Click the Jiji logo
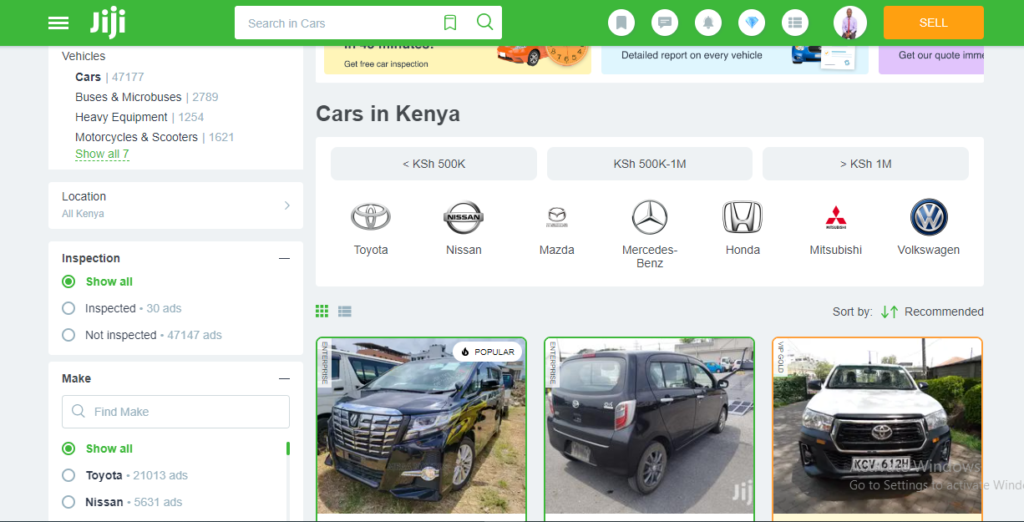Viewport: 1024px width, 522px height. pyautogui.click(x=108, y=23)
